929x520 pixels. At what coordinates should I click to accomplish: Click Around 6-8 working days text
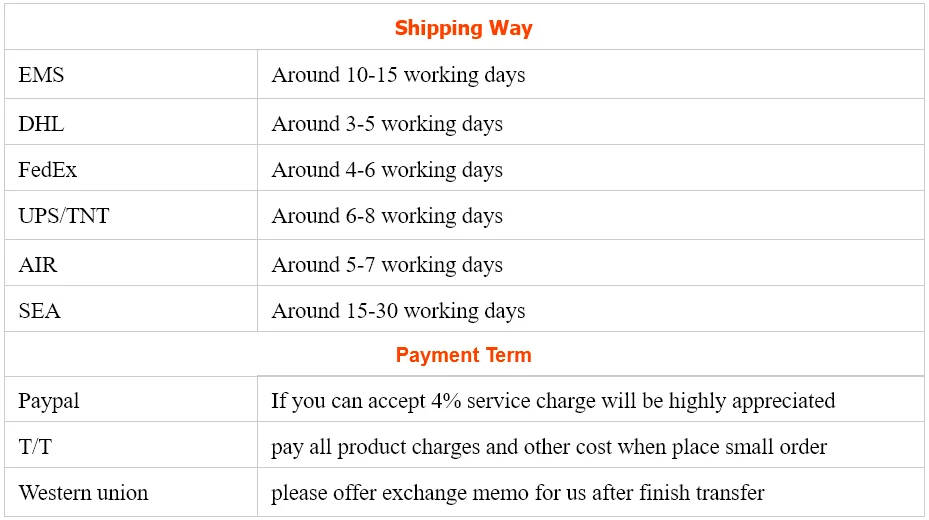click(387, 216)
